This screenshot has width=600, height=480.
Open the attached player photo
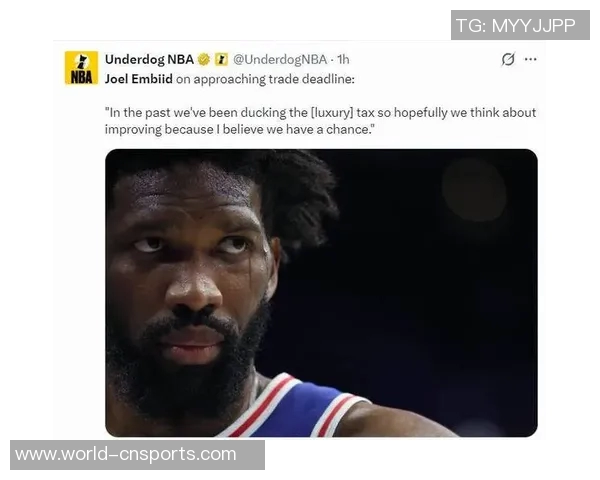[x=321, y=293]
